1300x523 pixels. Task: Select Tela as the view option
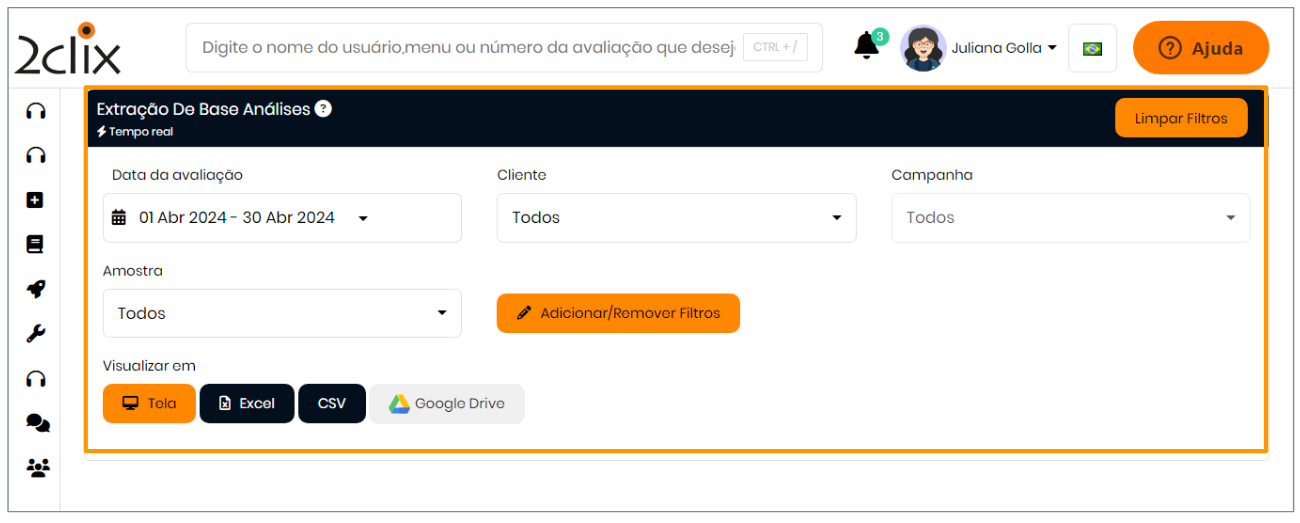point(149,404)
